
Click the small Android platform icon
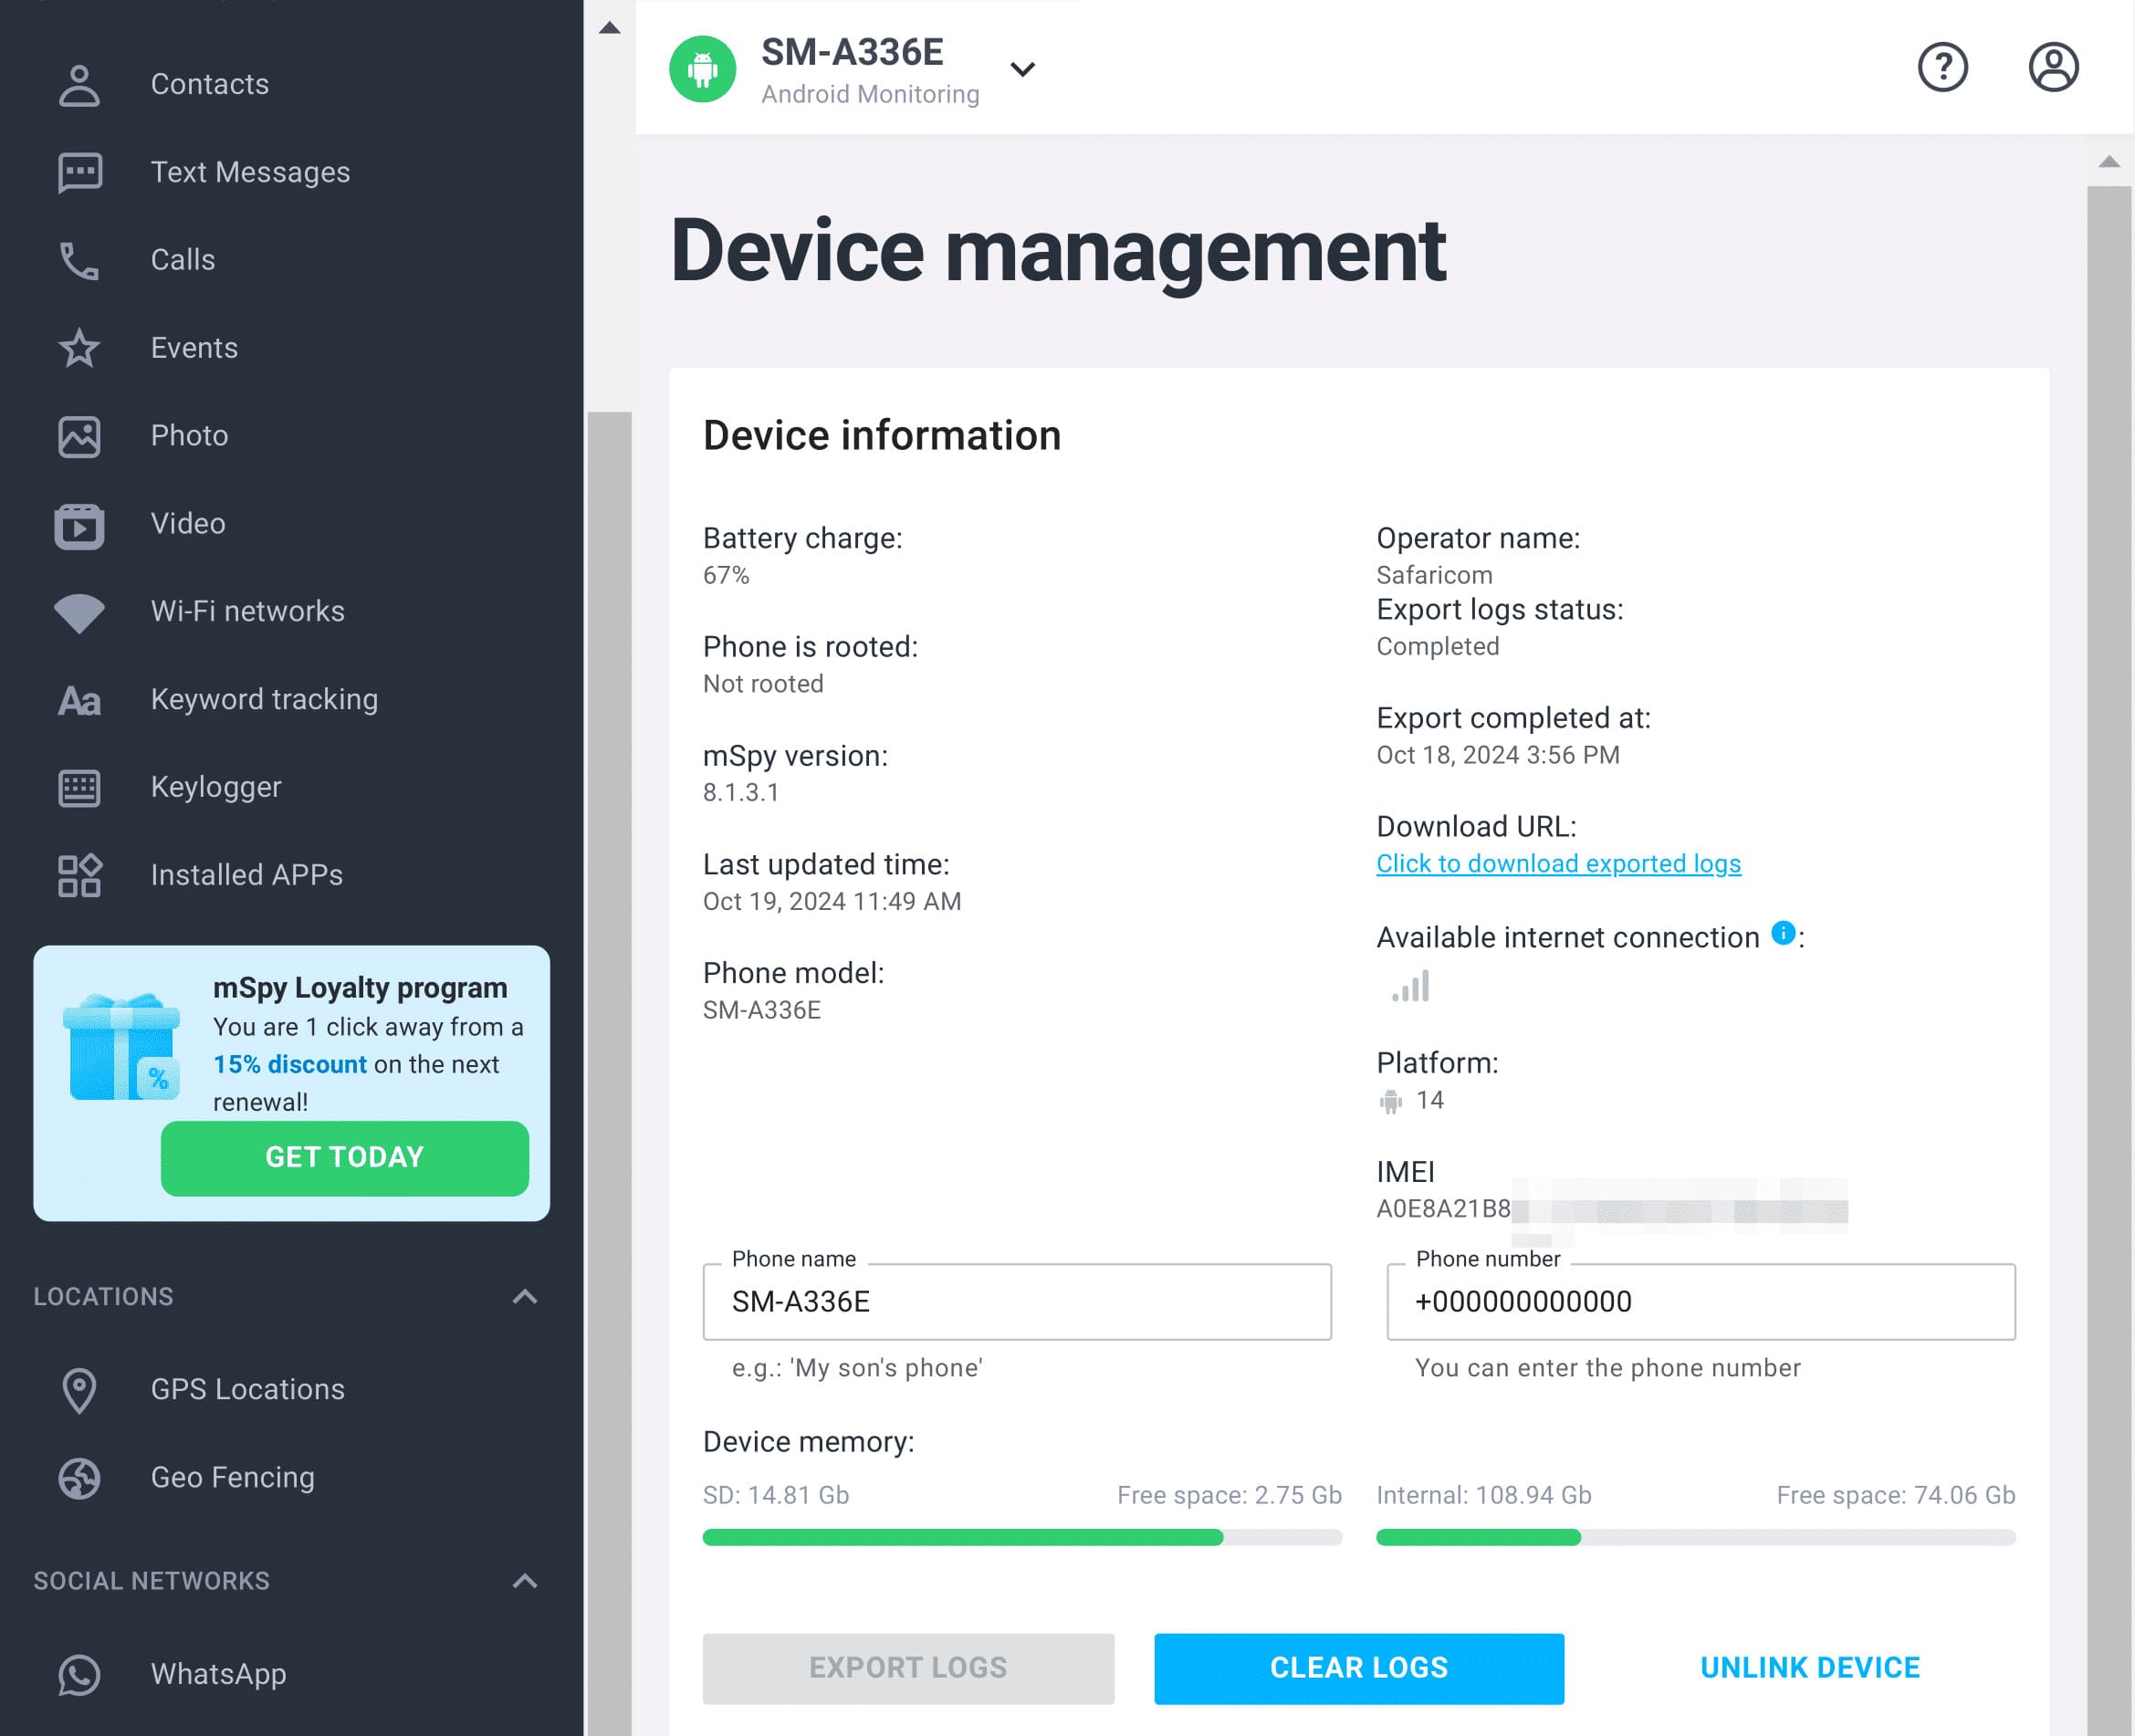[x=1390, y=1101]
